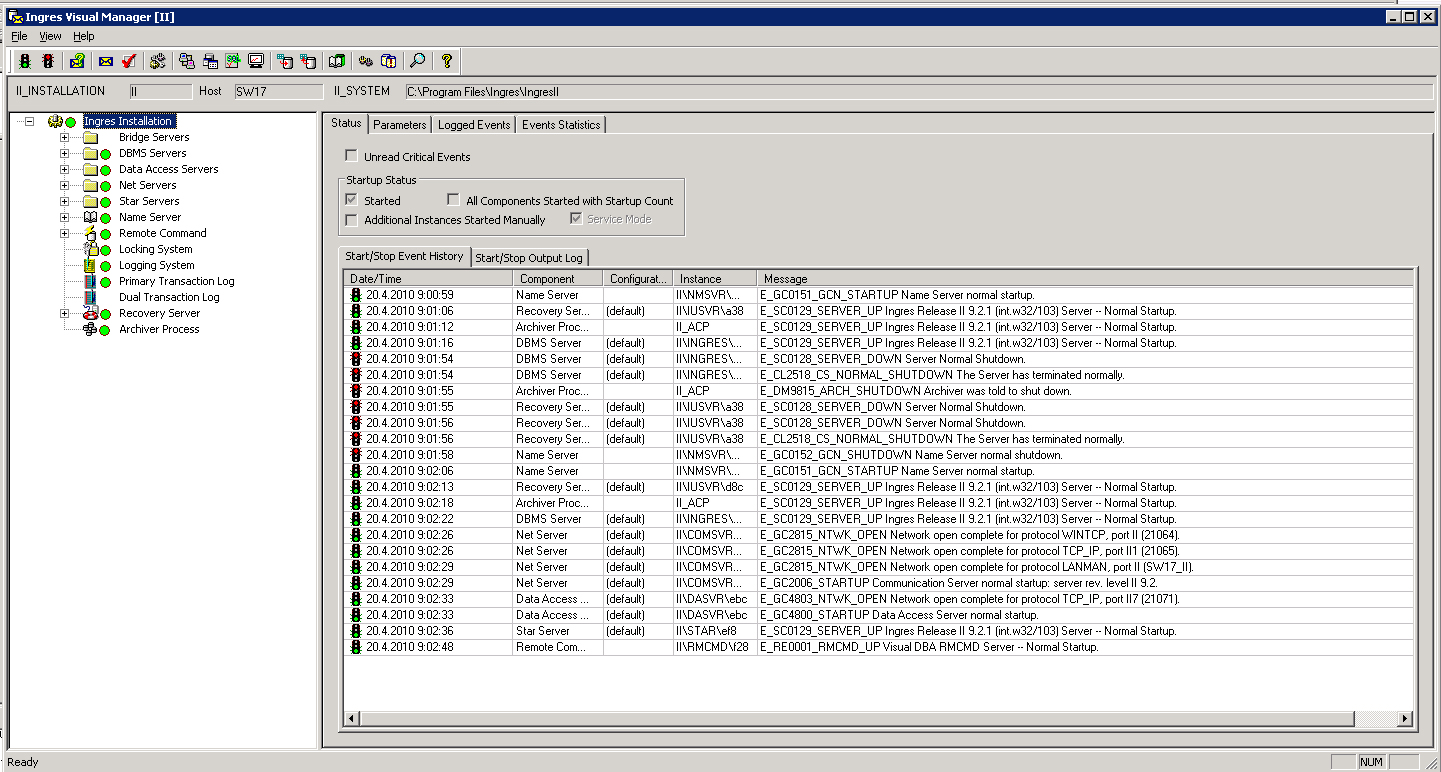Image resolution: width=1441 pixels, height=772 pixels.
Task: Check Additional Instances Started Manually
Action: [x=351, y=219]
